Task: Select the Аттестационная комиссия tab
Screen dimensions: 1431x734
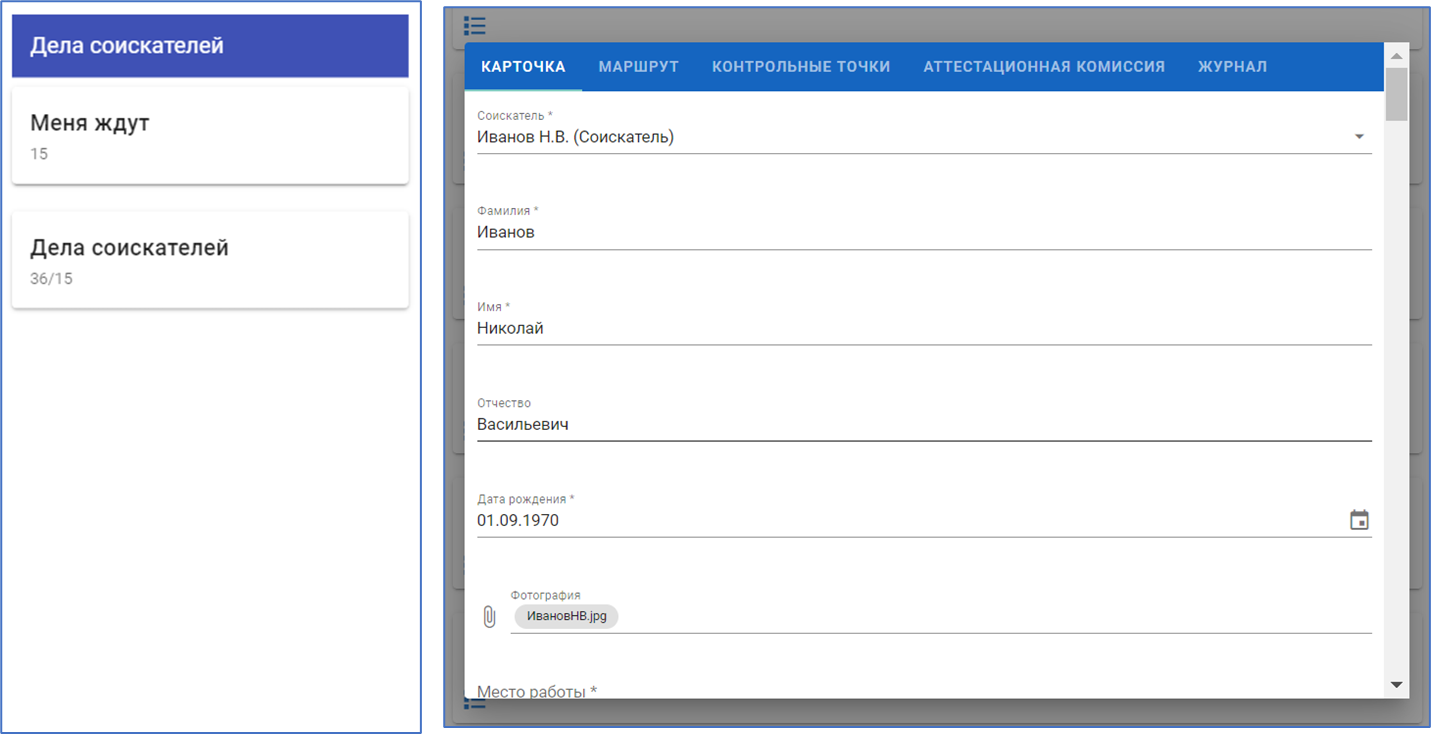Action: point(1043,67)
